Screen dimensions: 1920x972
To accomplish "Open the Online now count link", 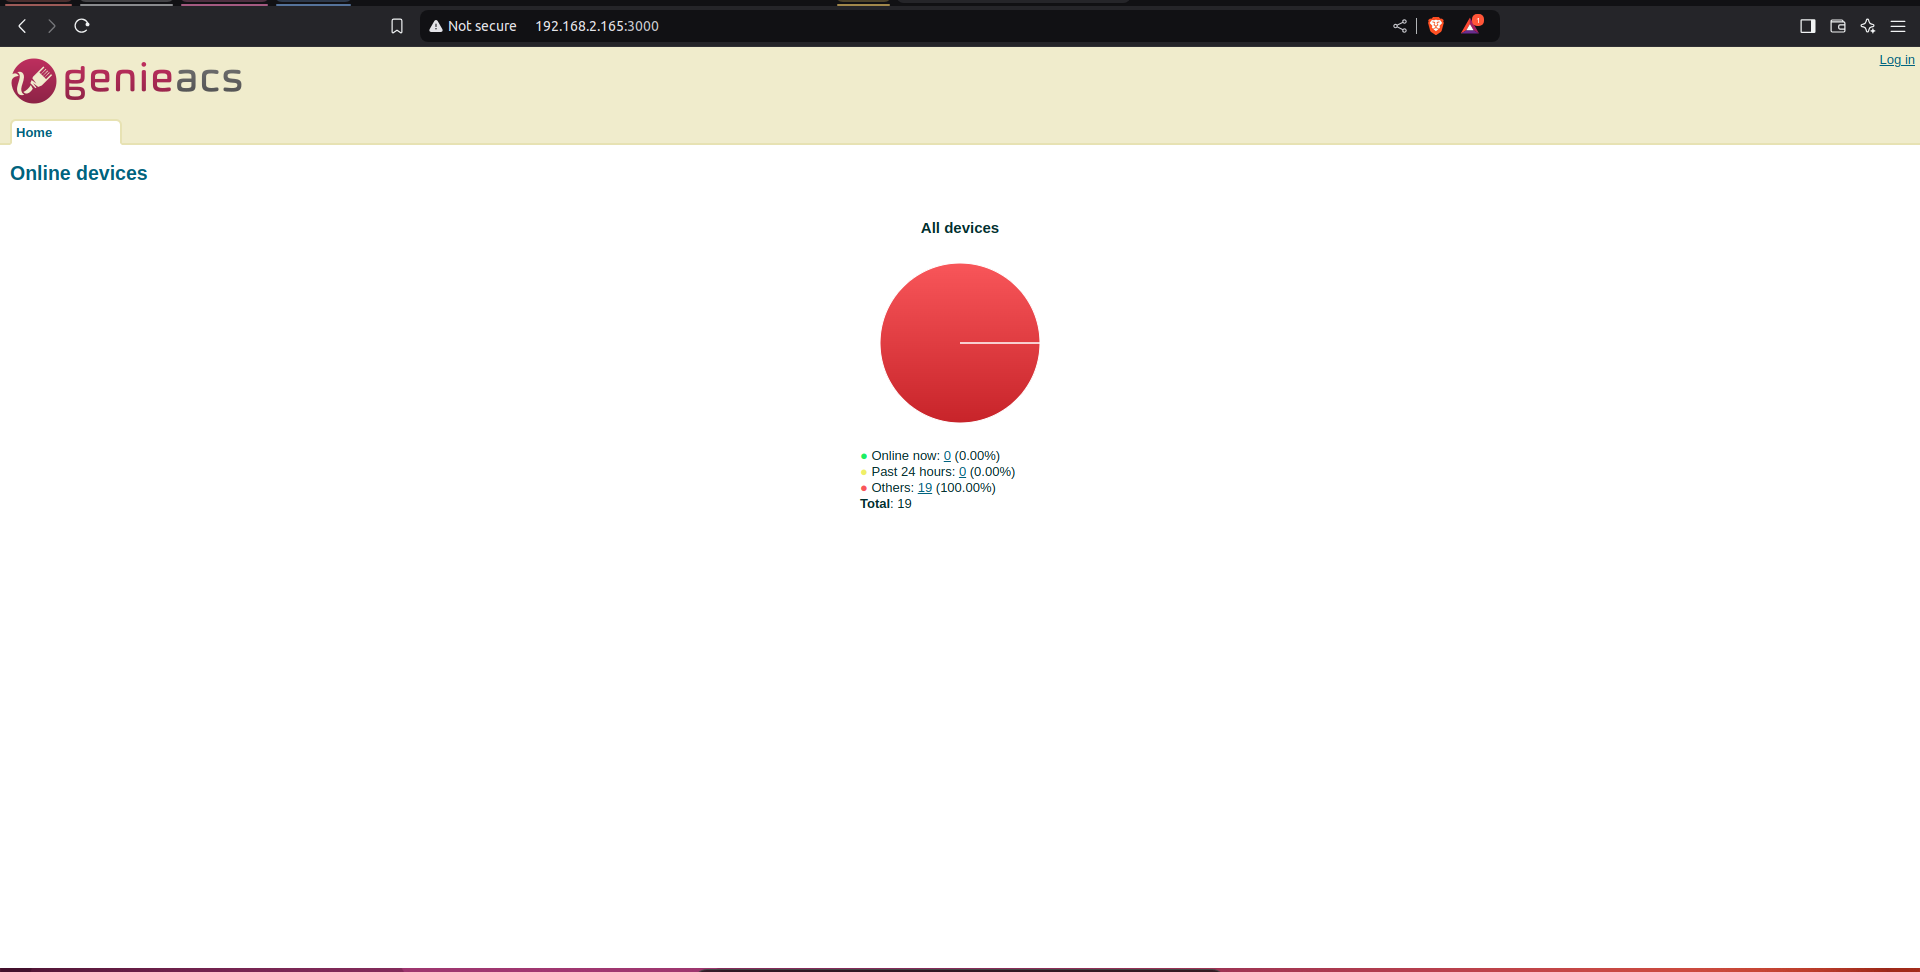I will pyautogui.click(x=947, y=456).
